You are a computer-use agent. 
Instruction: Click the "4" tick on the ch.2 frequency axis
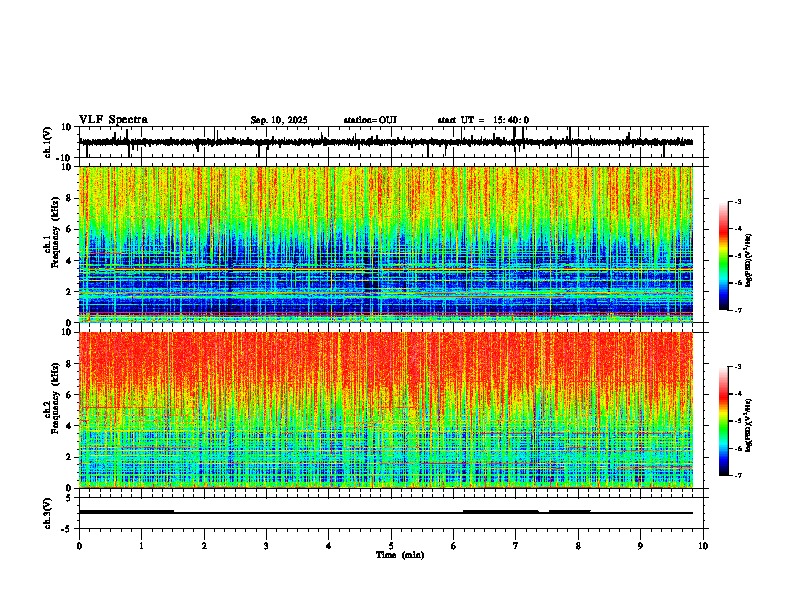pos(69,426)
